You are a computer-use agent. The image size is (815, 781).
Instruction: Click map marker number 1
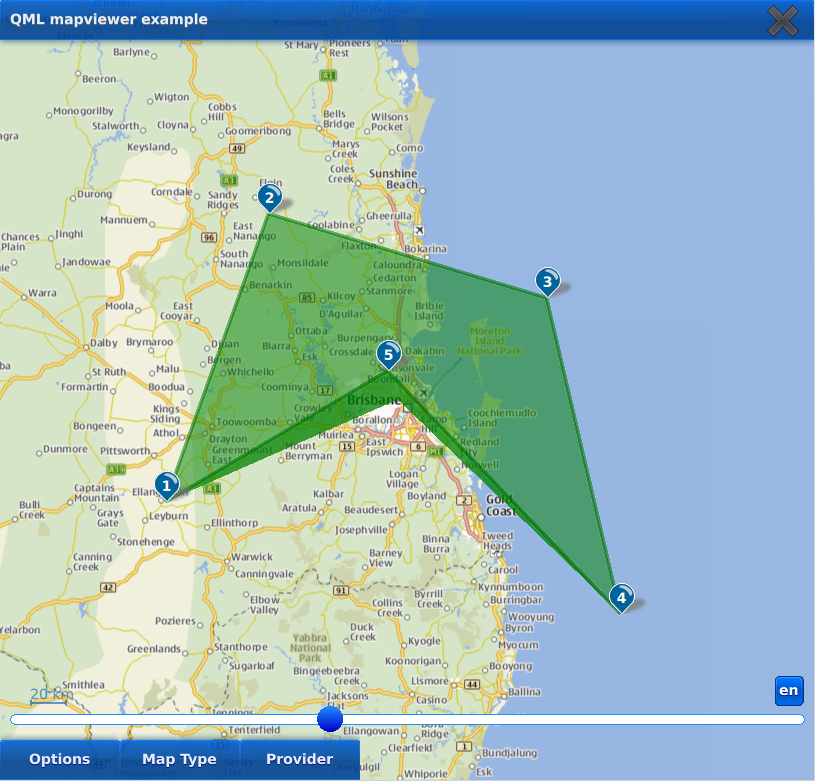click(167, 486)
